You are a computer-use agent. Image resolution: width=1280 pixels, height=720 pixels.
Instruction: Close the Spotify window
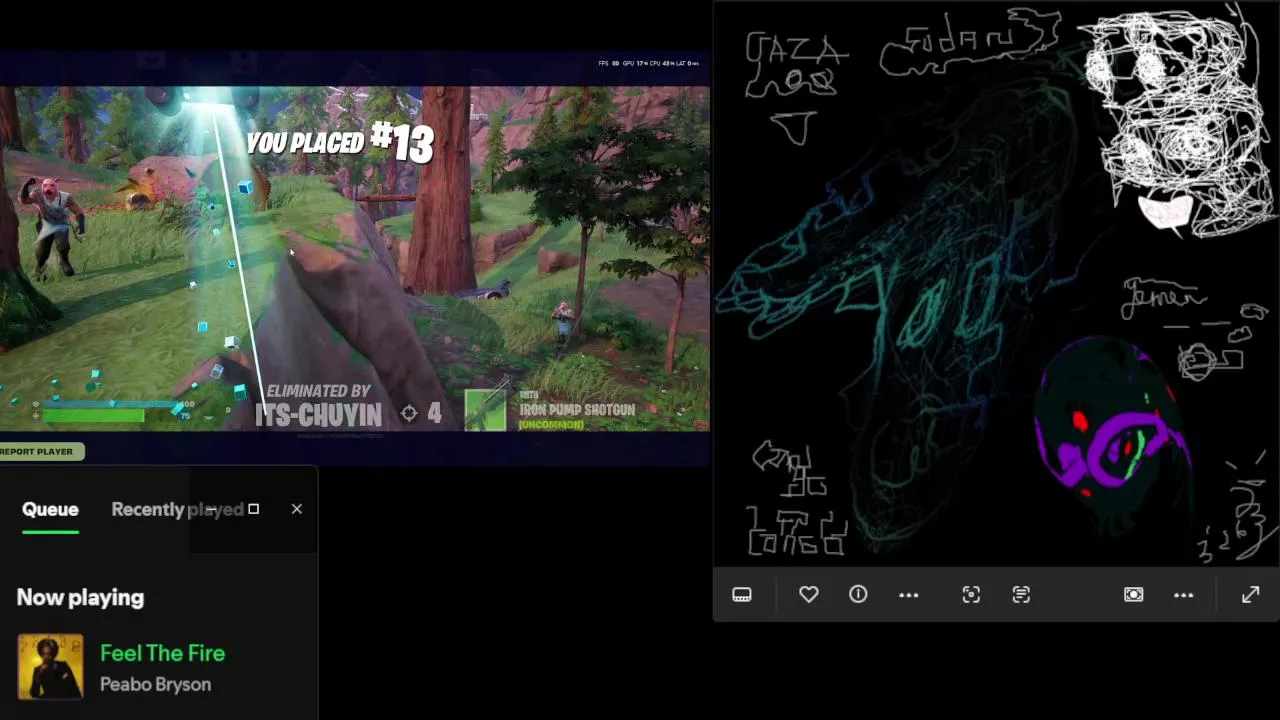(x=297, y=509)
